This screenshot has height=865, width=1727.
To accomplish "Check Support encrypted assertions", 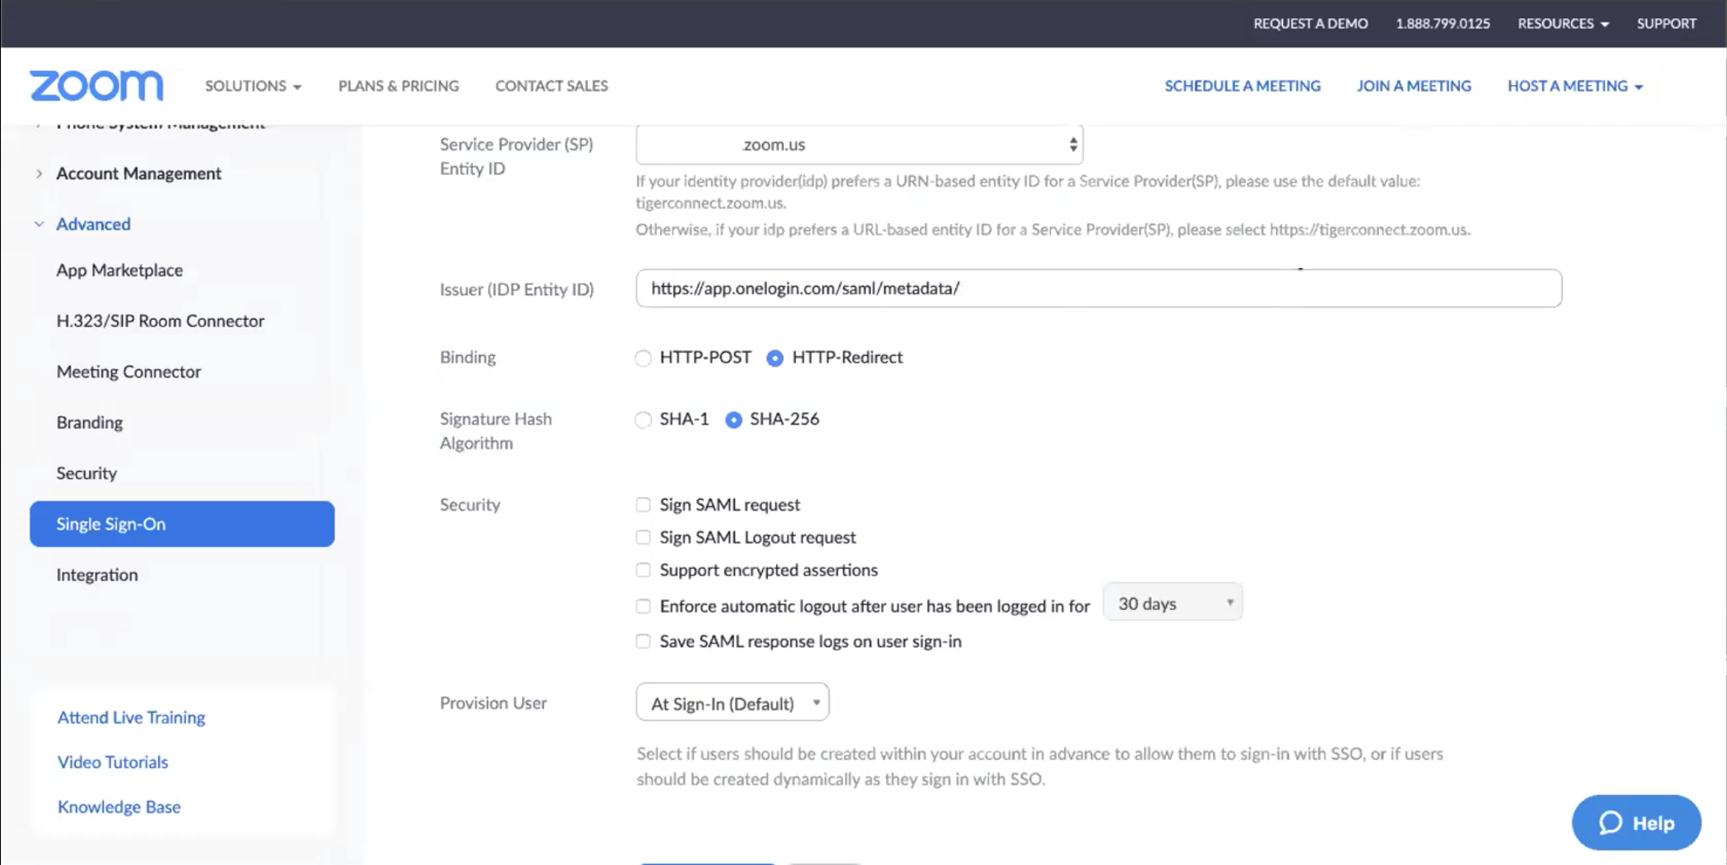I will [643, 570].
